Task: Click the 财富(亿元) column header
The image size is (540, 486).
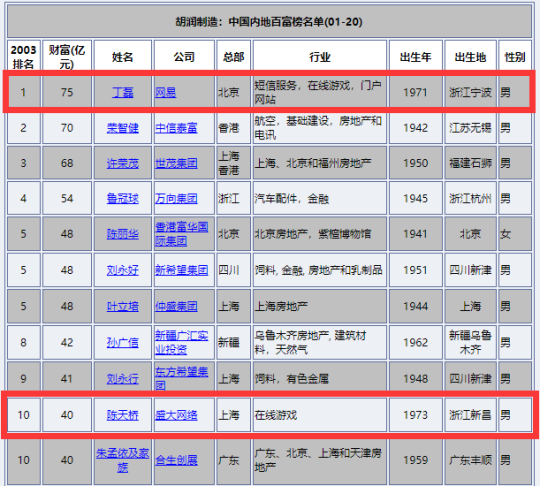Action: point(67,57)
